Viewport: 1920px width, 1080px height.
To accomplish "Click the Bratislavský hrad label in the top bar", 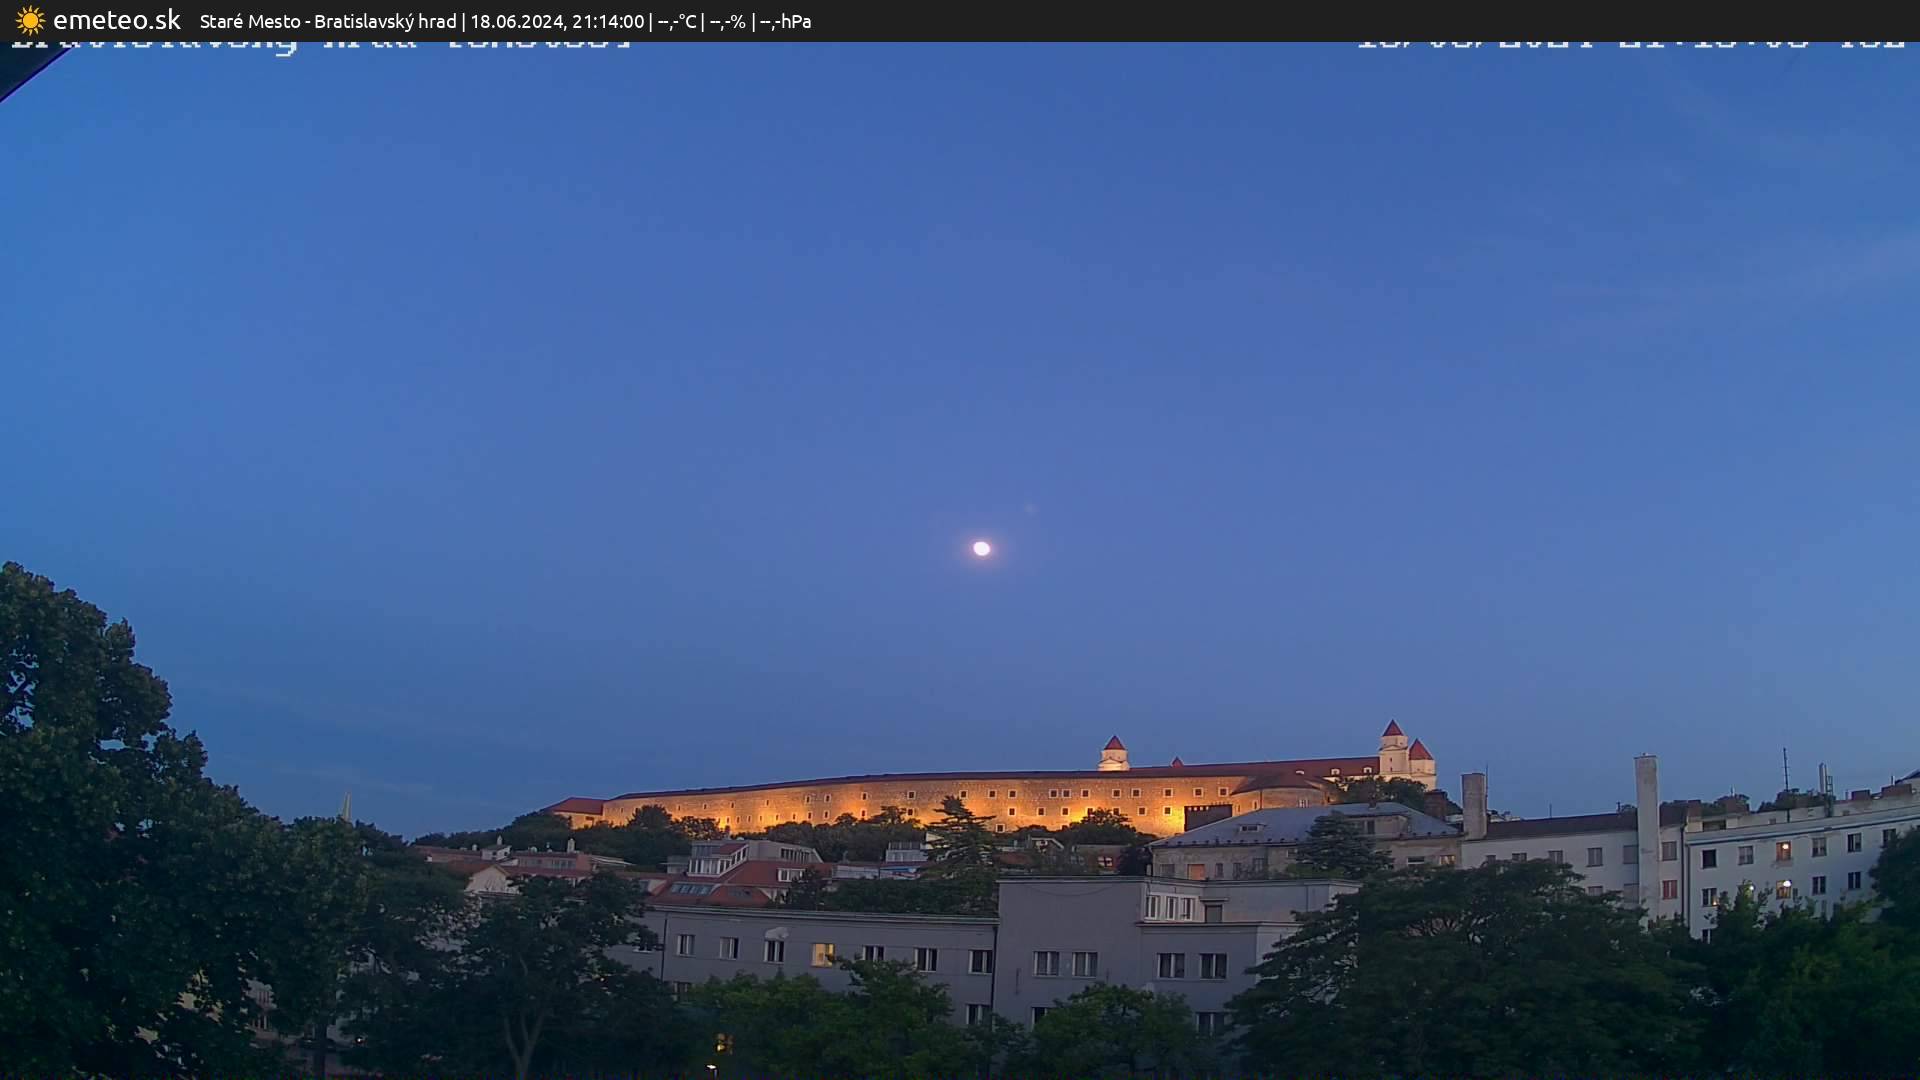I will pos(387,21).
